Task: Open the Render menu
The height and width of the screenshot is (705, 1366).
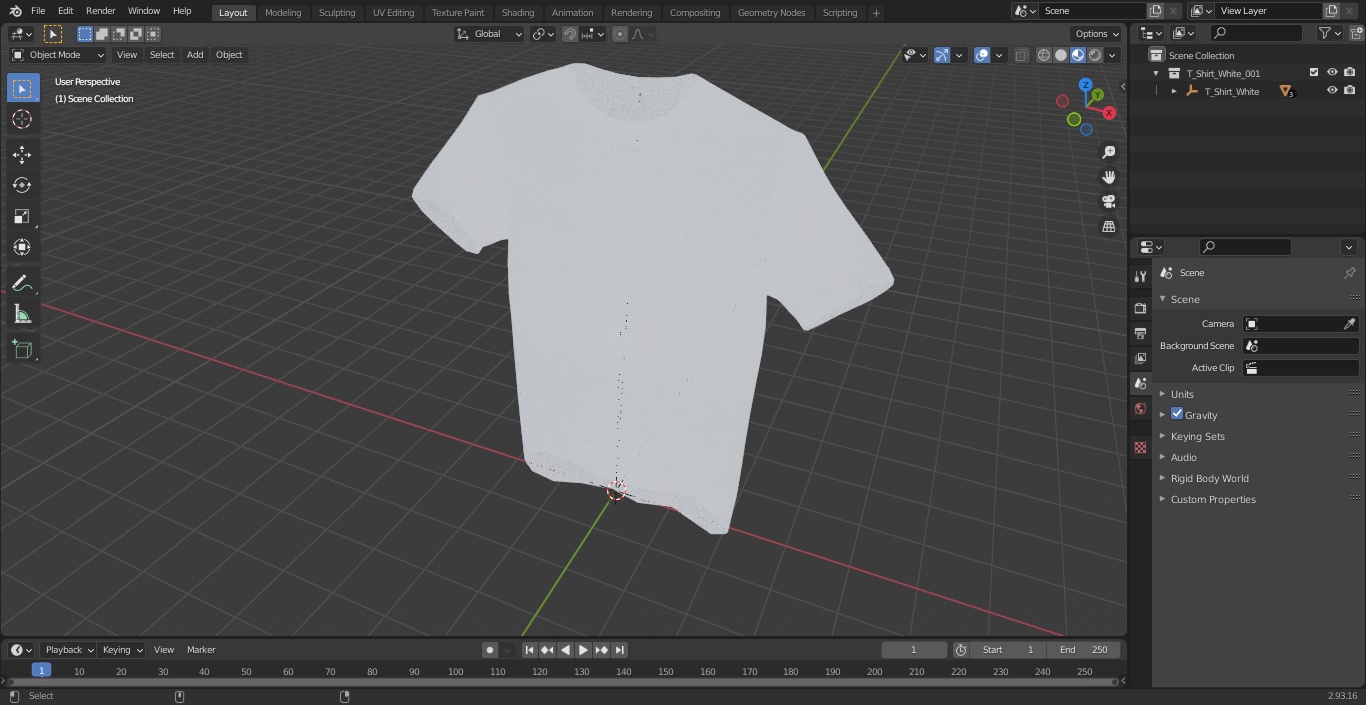Action: pos(100,11)
